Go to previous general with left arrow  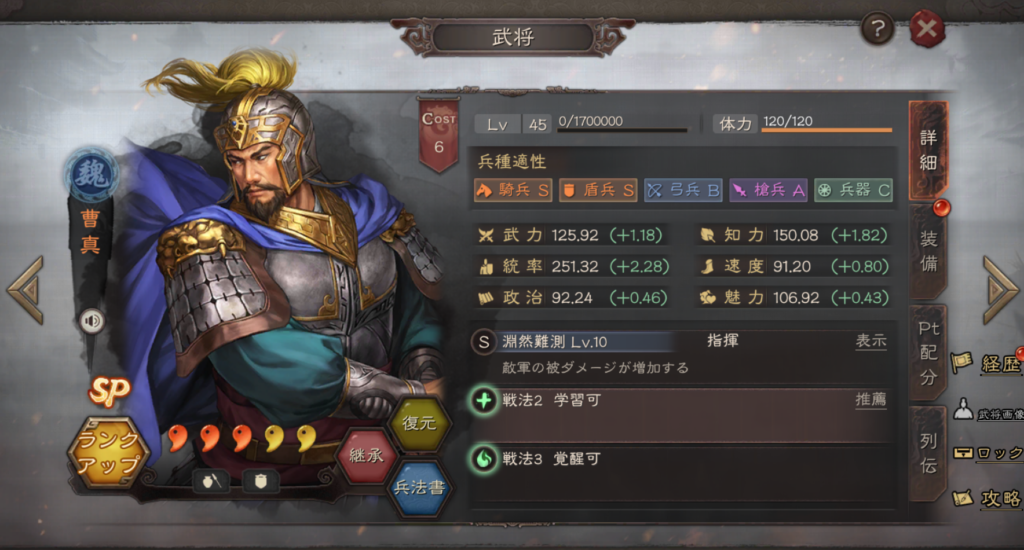[26, 289]
